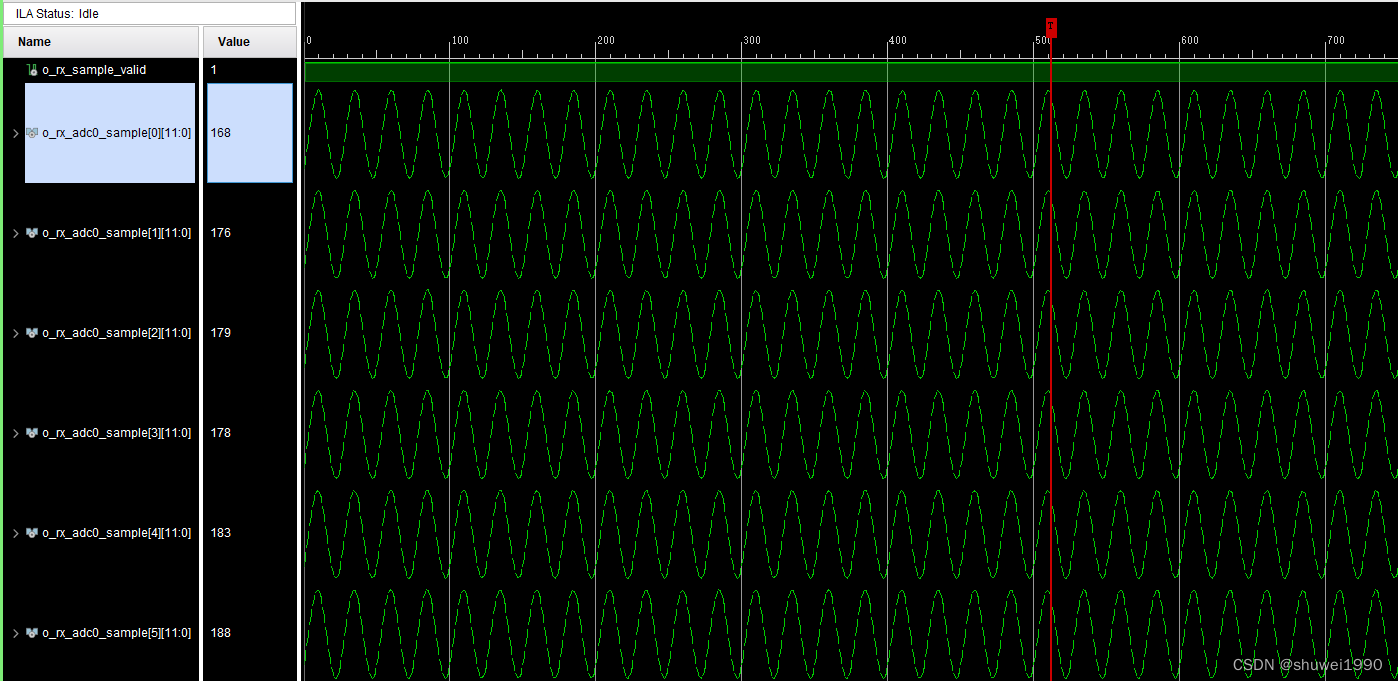Click the value 176 cell
This screenshot has width=1398, height=681.
221,233
